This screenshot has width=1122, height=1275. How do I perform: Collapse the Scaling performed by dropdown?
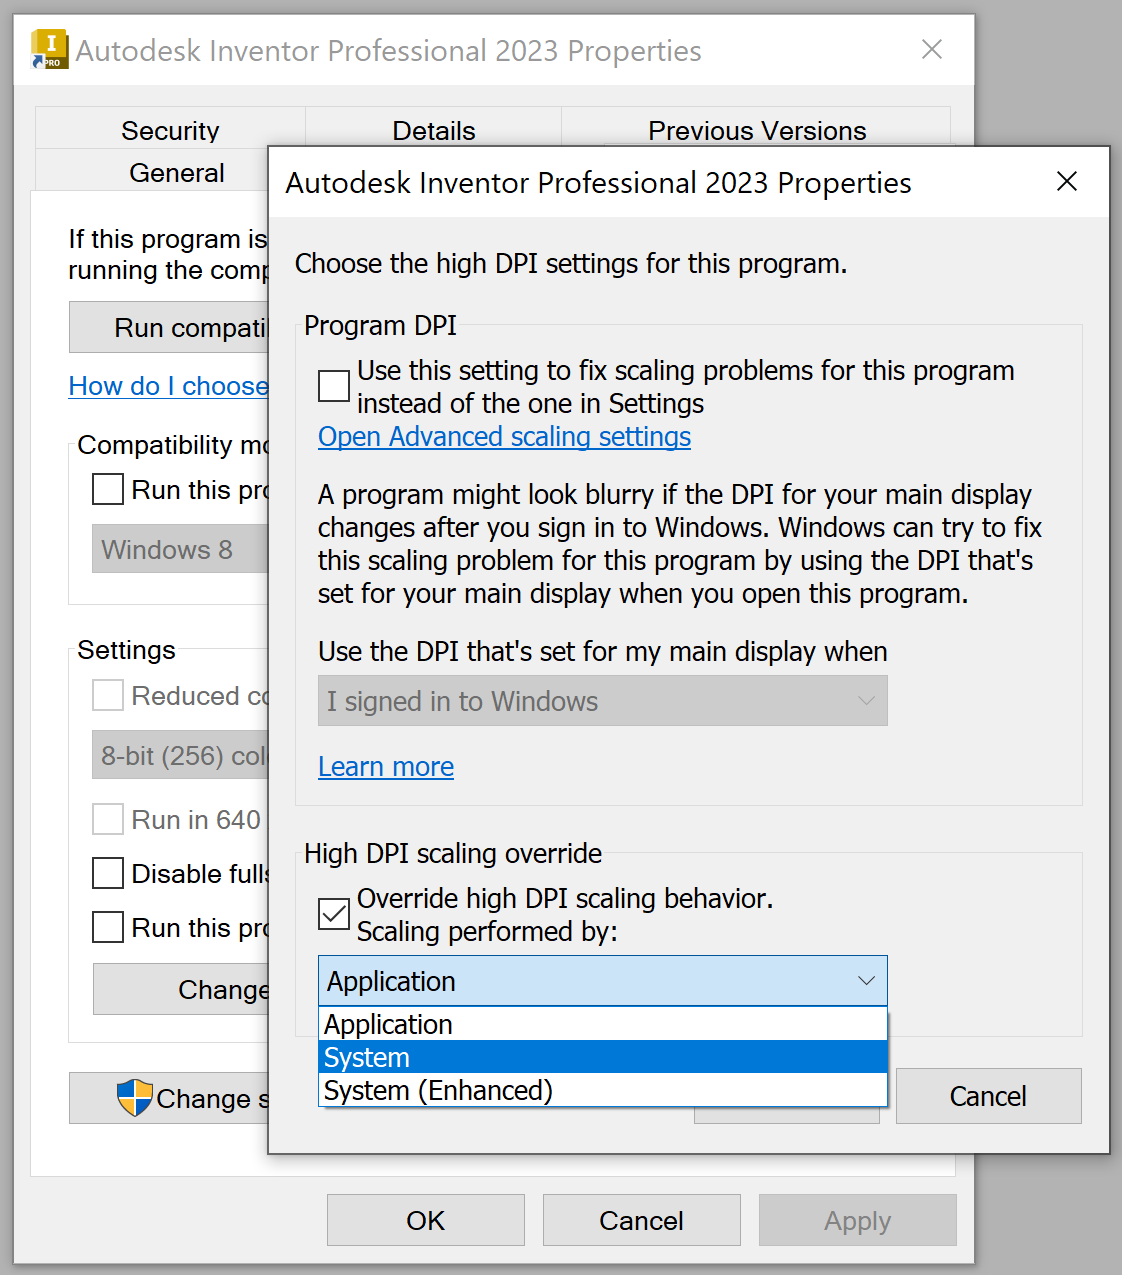(865, 981)
